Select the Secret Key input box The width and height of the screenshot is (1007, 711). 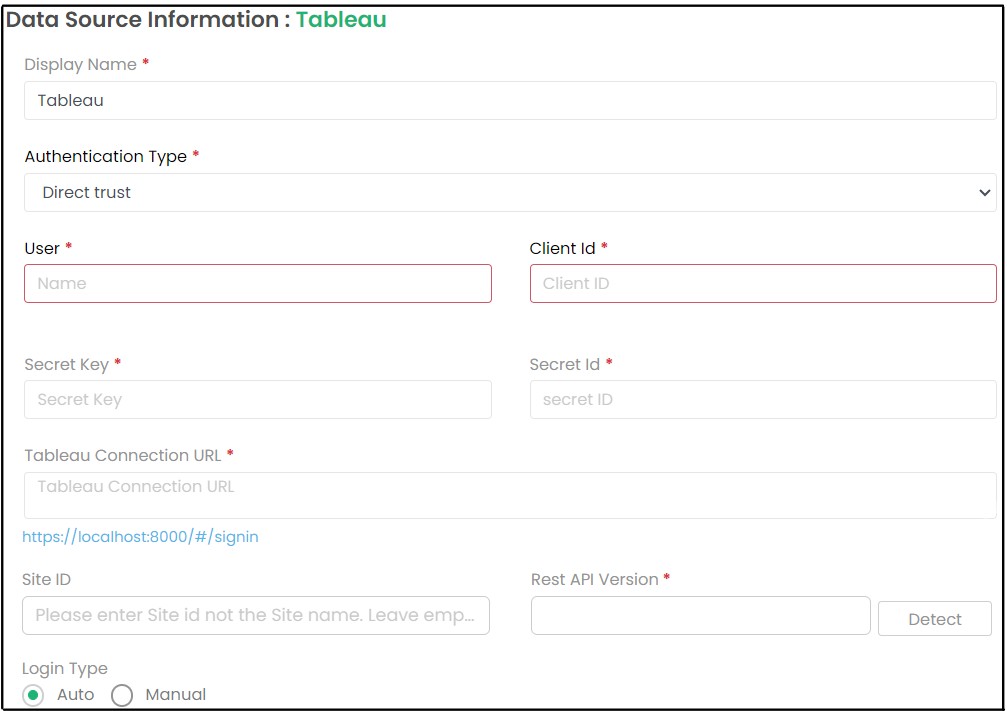click(x=258, y=400)
